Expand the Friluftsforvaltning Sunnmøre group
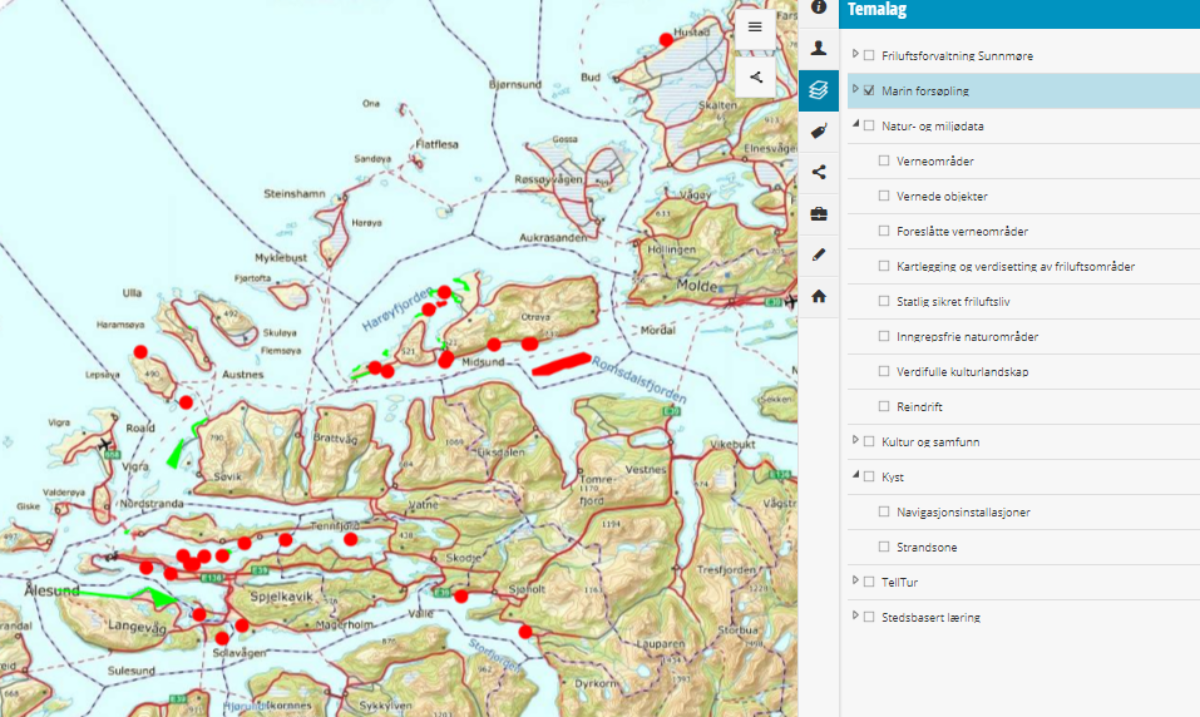Screen dimensions: 1200x717 pos(855,55)
